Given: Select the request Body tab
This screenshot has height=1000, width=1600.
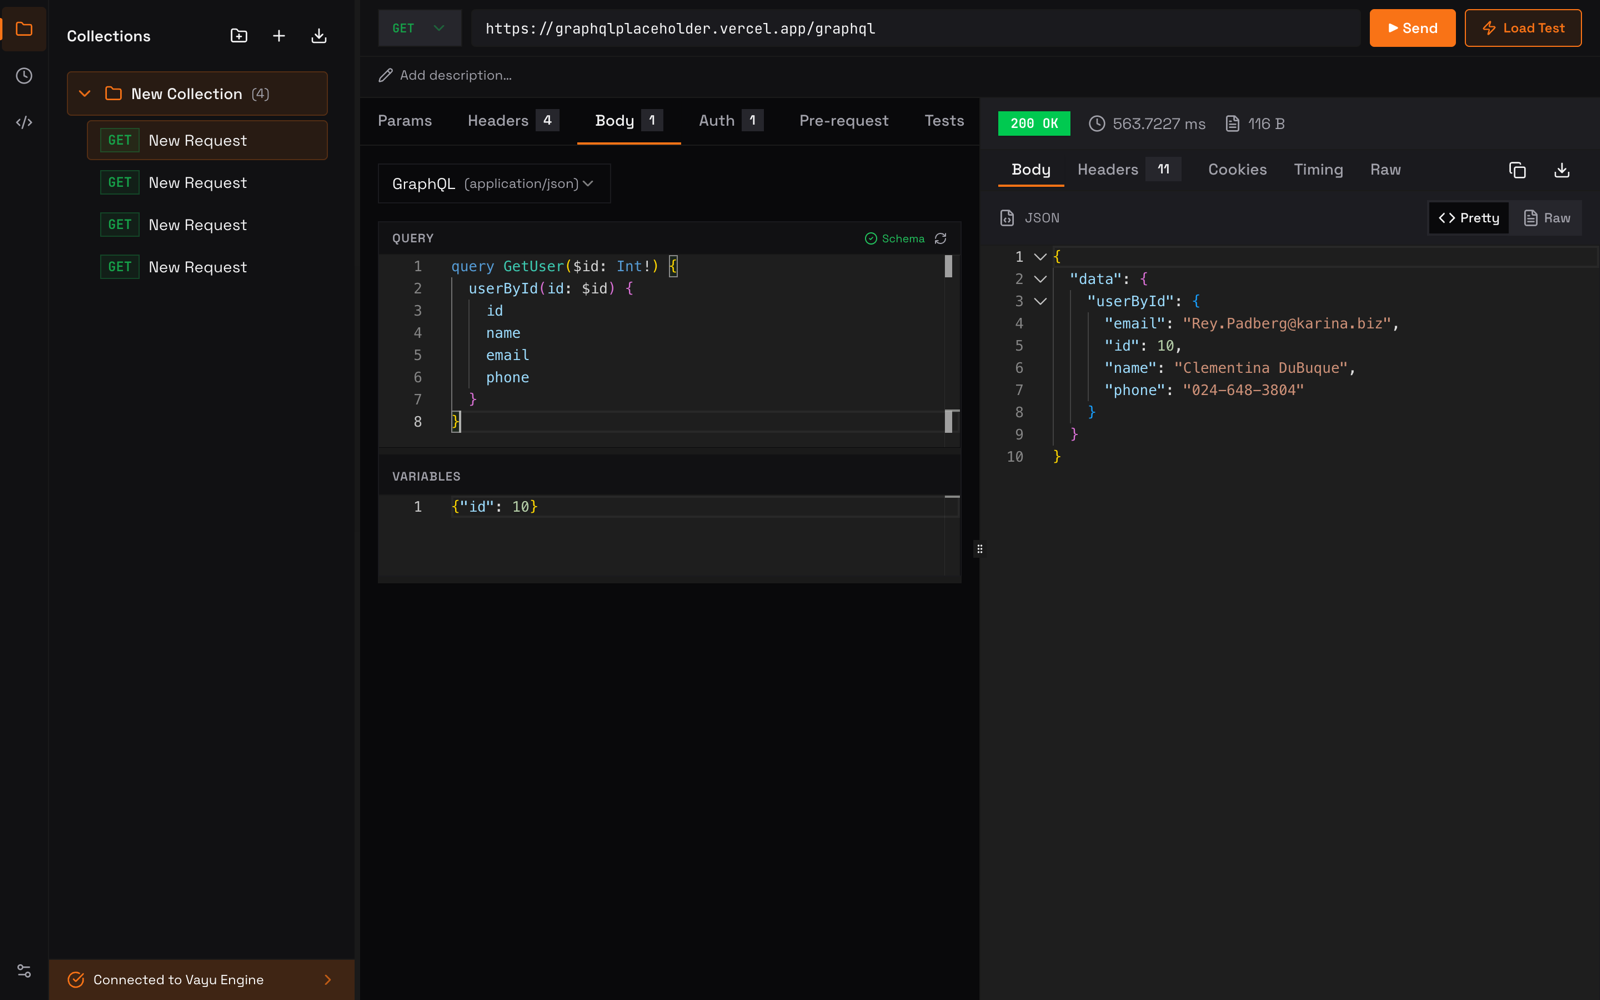Looking at the screenshot, I should [x=628, y=121].
